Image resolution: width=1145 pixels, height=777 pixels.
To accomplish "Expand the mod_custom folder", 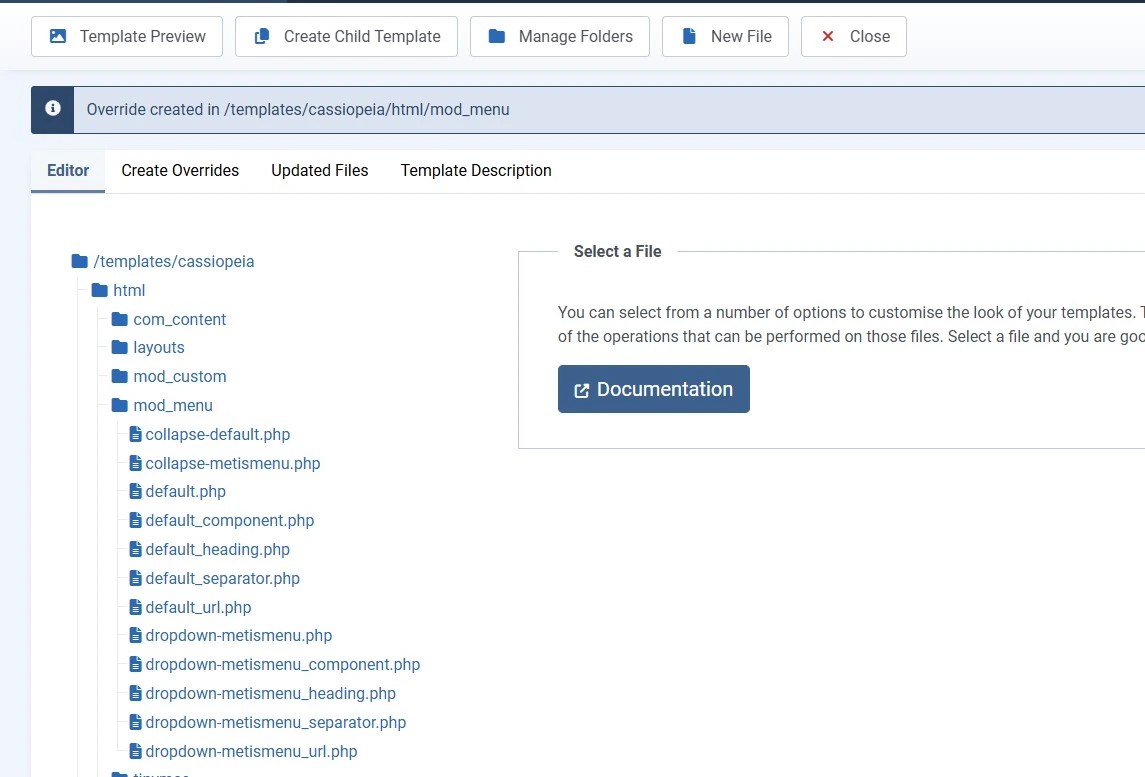I will pos(169,377).
